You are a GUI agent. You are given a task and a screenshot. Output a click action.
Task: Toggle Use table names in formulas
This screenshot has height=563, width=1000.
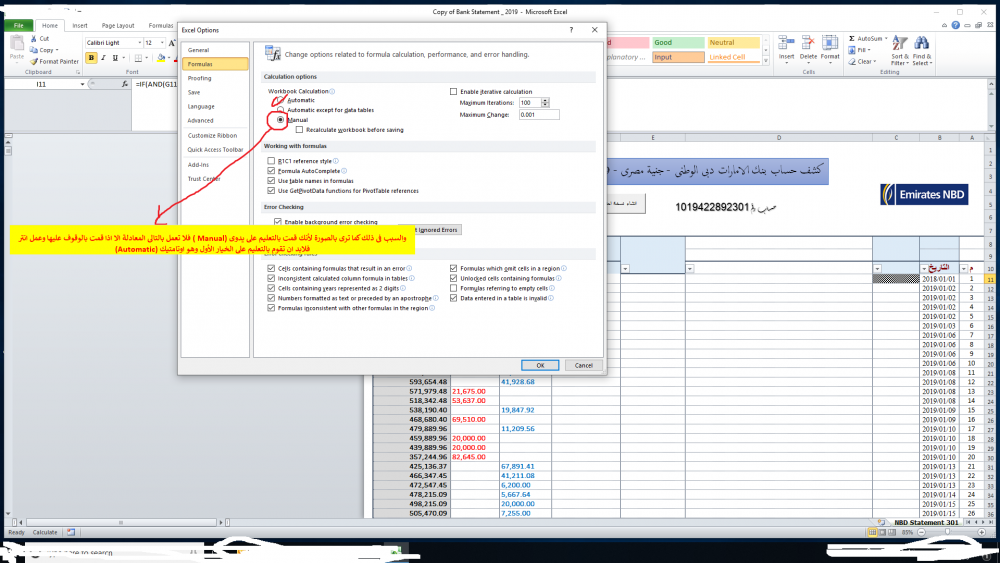[271, 180]
